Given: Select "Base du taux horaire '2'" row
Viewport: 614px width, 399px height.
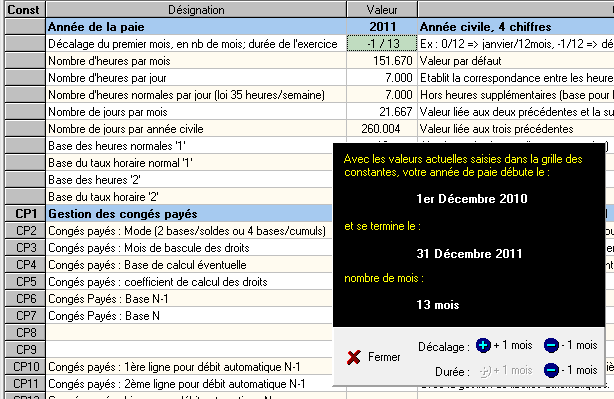Looking at the screenshot, I should (190, 197).
